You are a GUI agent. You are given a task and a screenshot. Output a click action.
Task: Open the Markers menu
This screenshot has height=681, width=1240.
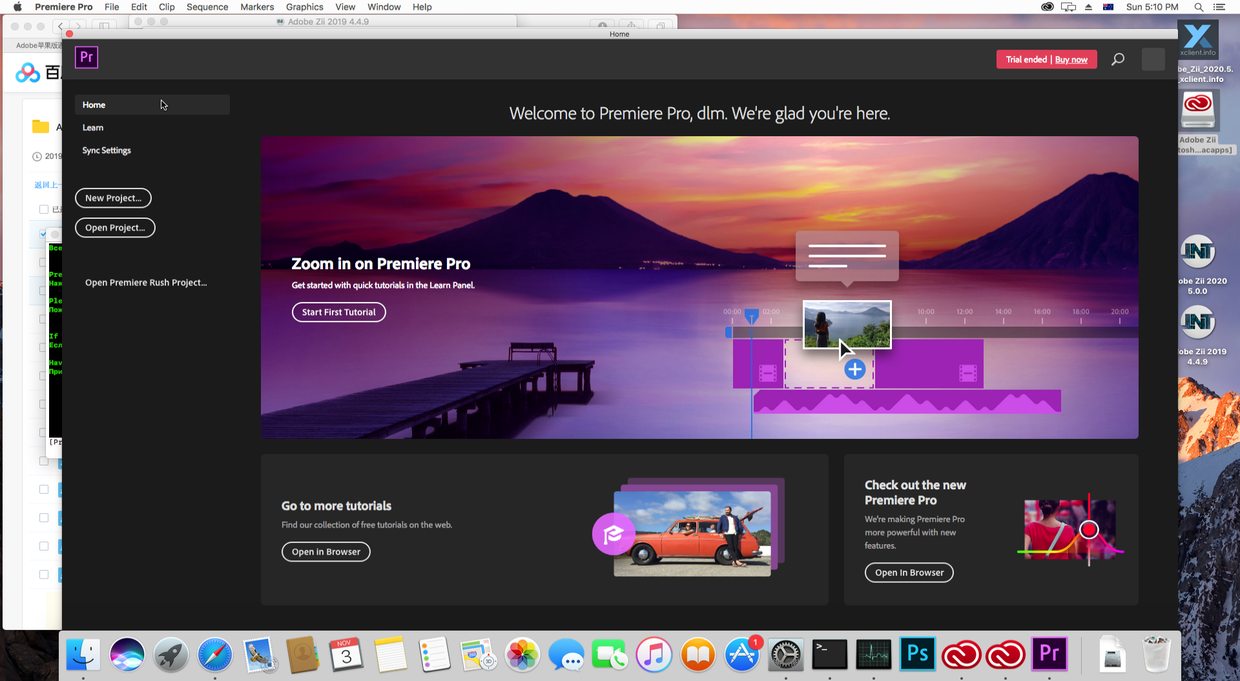[x=257, y=7]
